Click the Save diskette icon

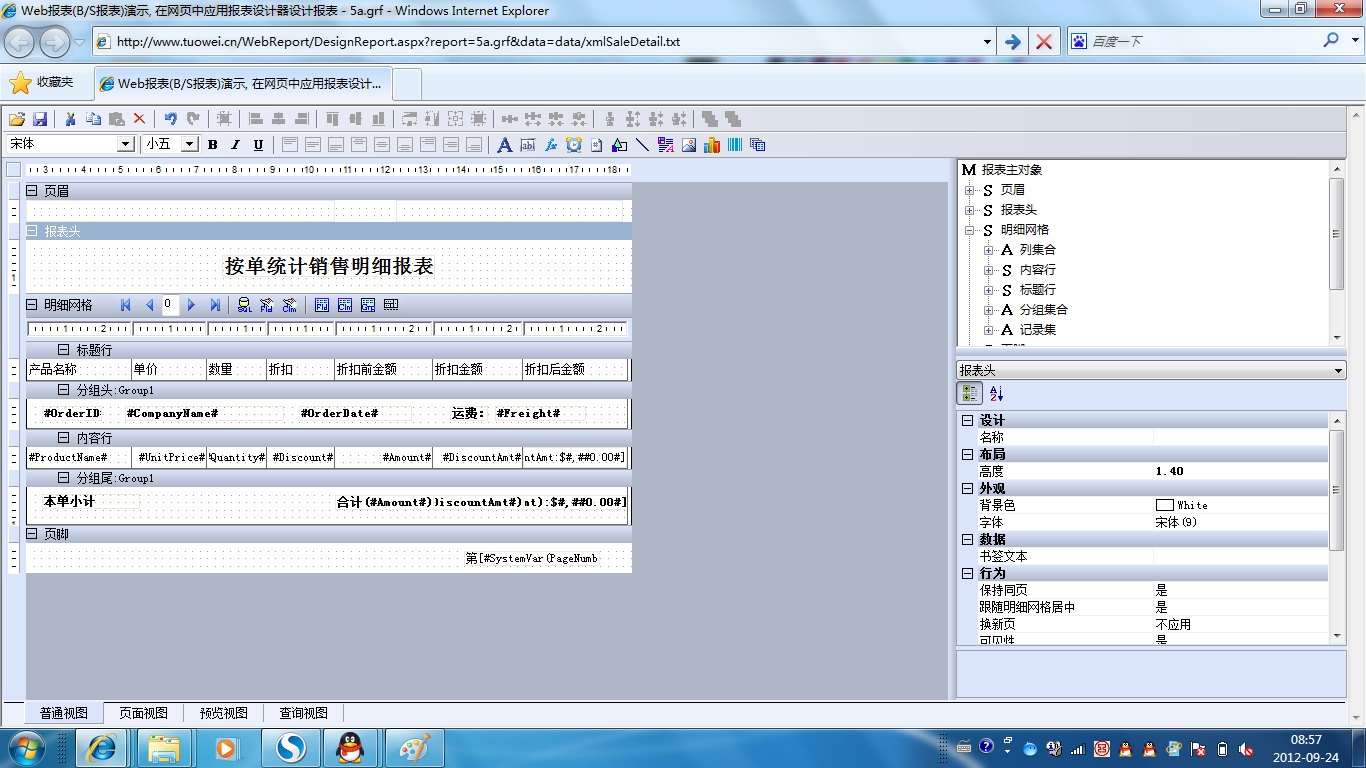tap(41, 118)
